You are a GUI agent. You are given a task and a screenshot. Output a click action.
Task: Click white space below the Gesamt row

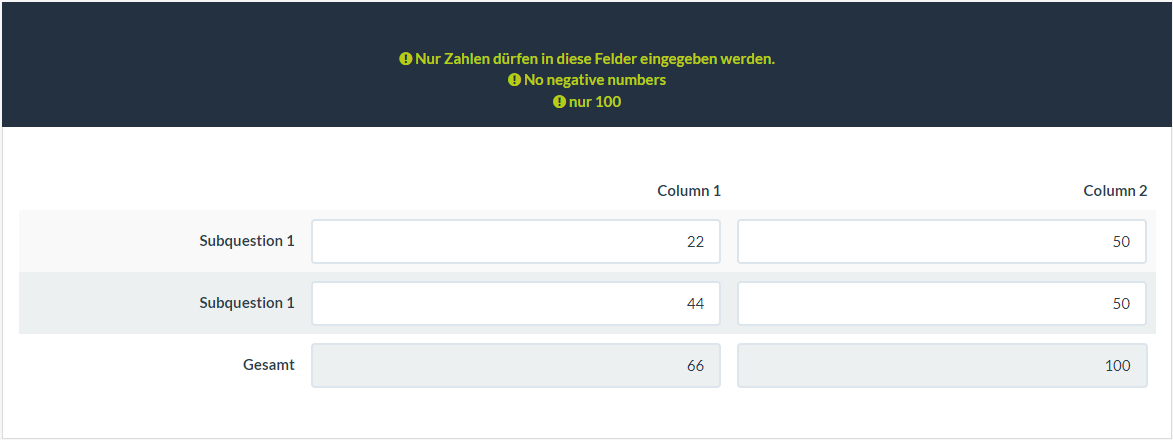click(x=586, y=415)
